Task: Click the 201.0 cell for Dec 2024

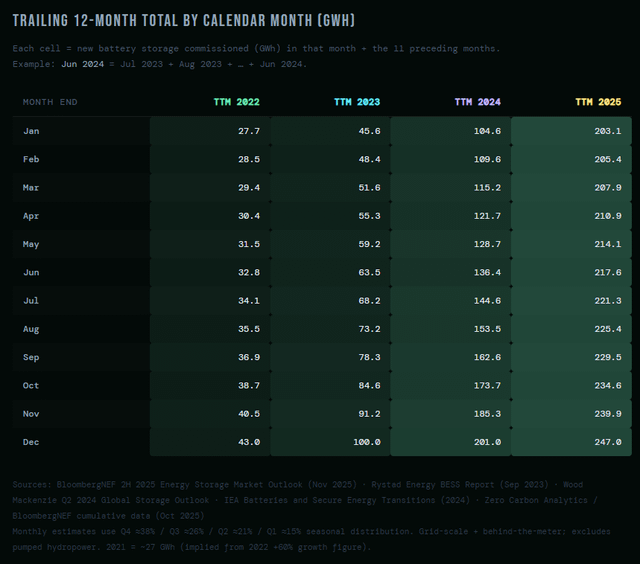Action: click(x=486, y=441)
